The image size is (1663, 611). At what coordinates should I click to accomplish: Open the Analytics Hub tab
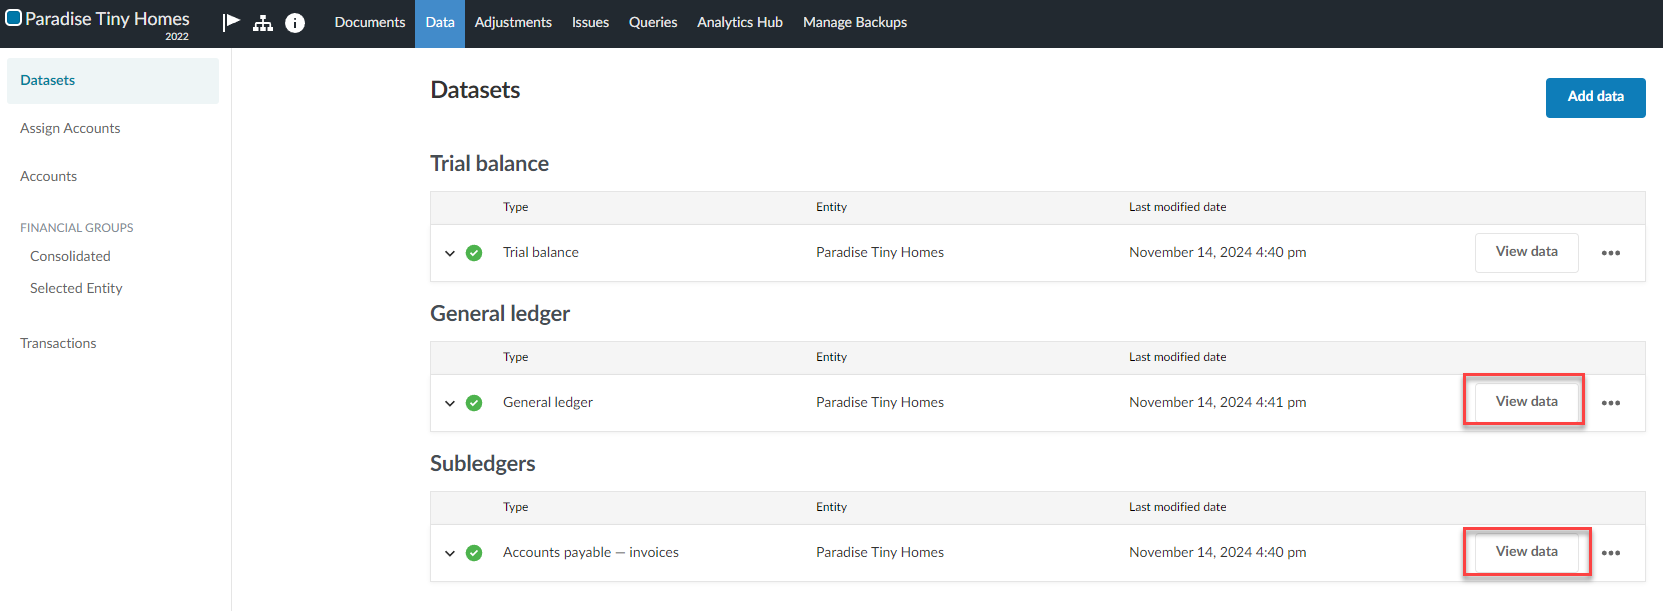pos(739,22)
